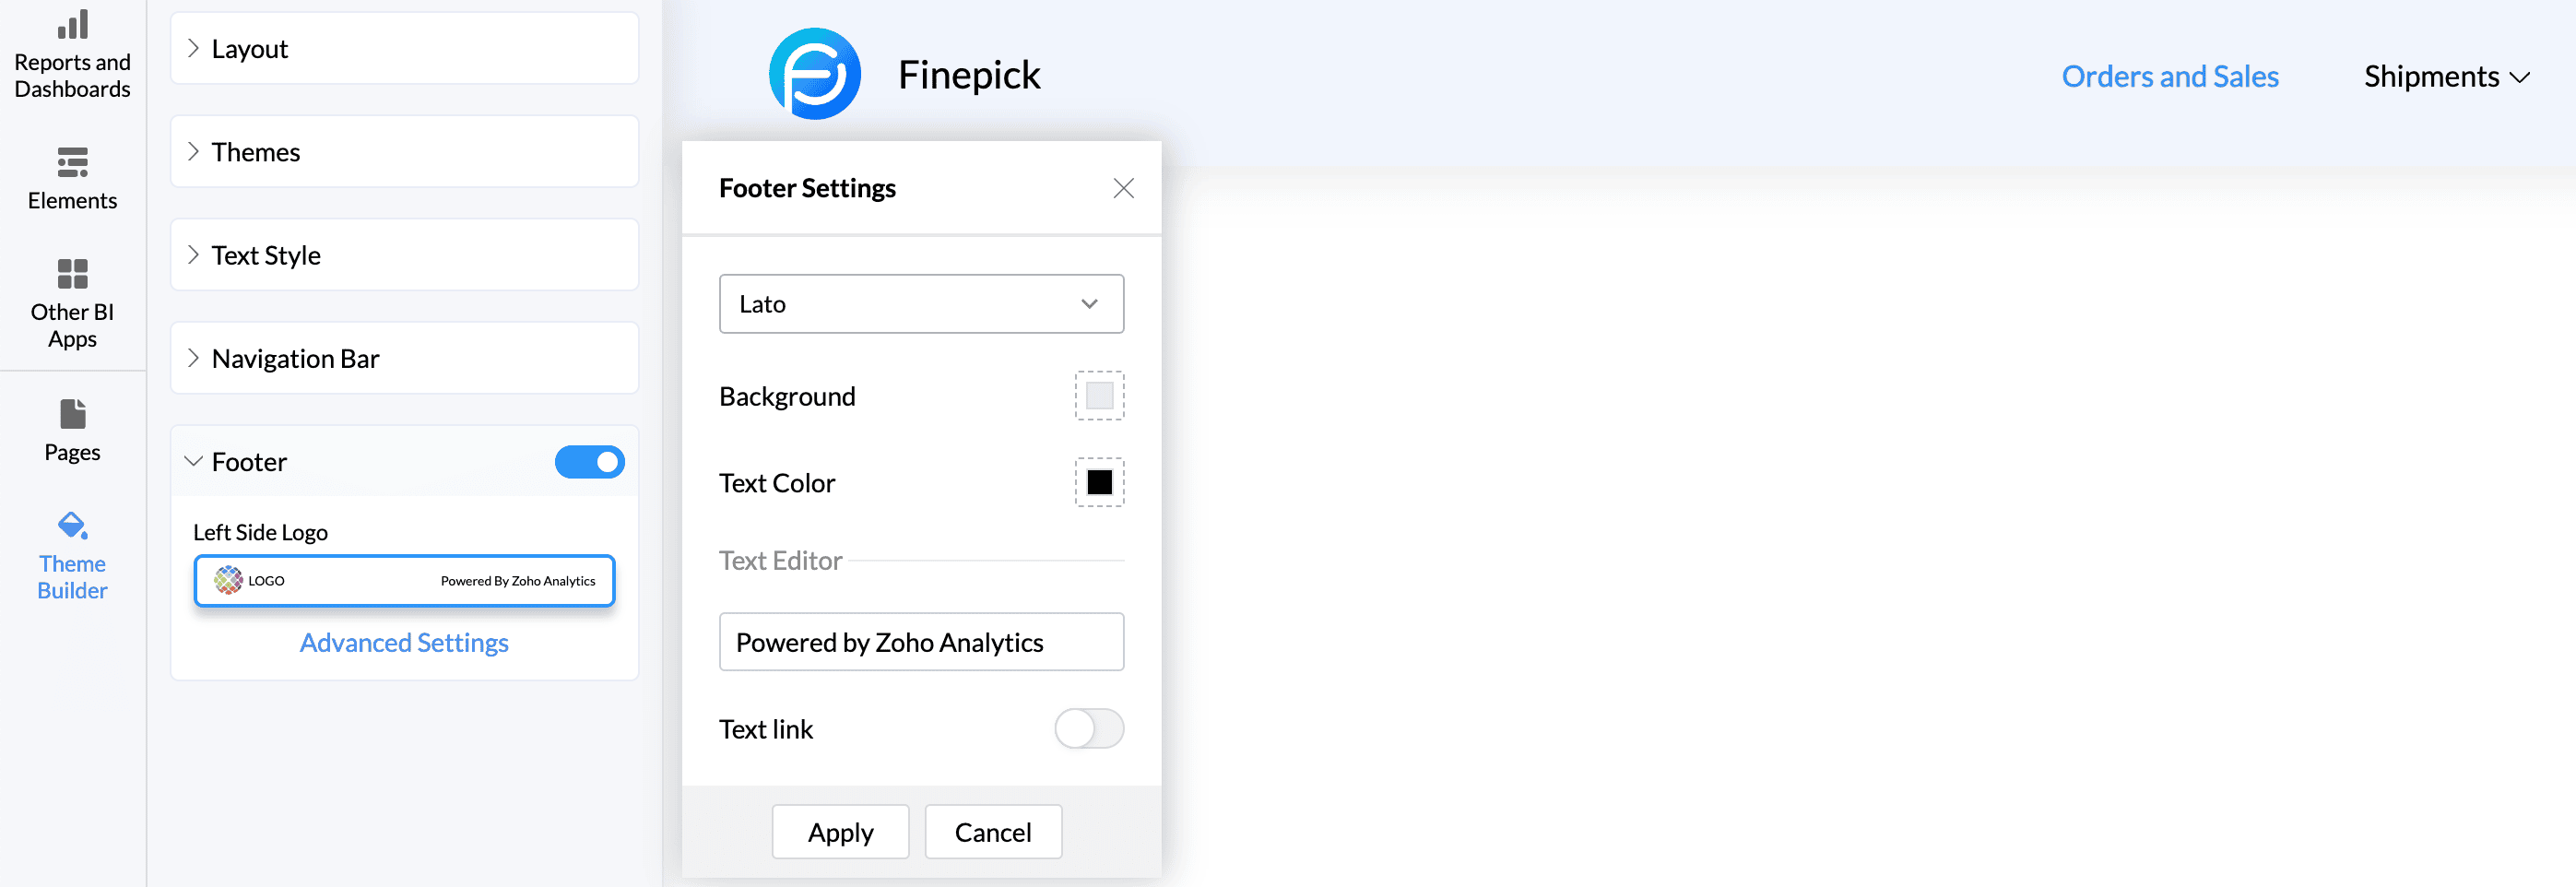Disable the Footer toggle switch
Viewport: 2576px width, 887px height.
590,462
